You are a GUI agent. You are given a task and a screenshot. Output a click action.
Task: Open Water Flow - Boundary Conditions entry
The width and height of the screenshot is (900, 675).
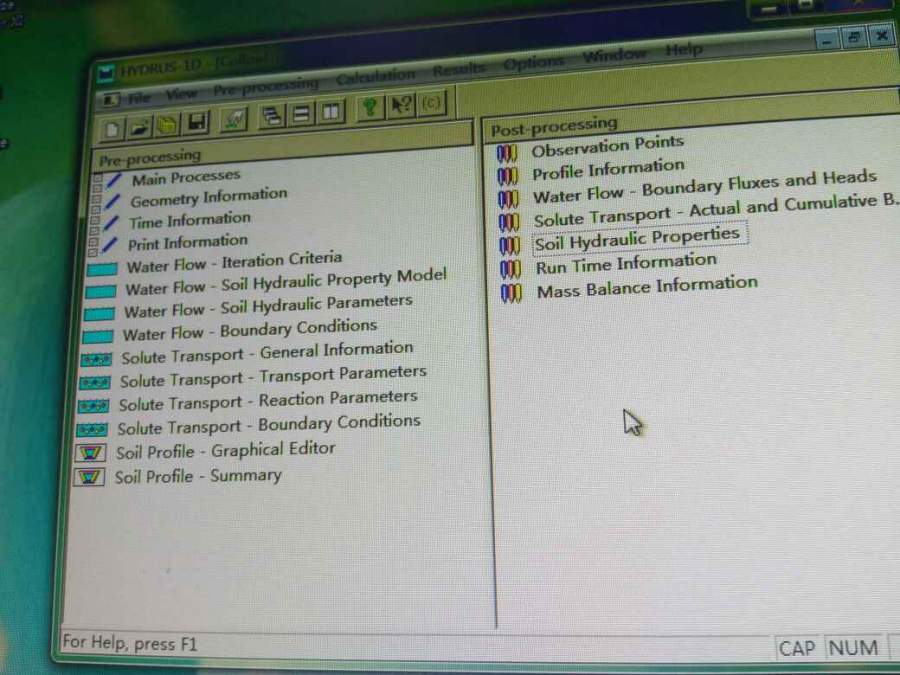point(250,330)
